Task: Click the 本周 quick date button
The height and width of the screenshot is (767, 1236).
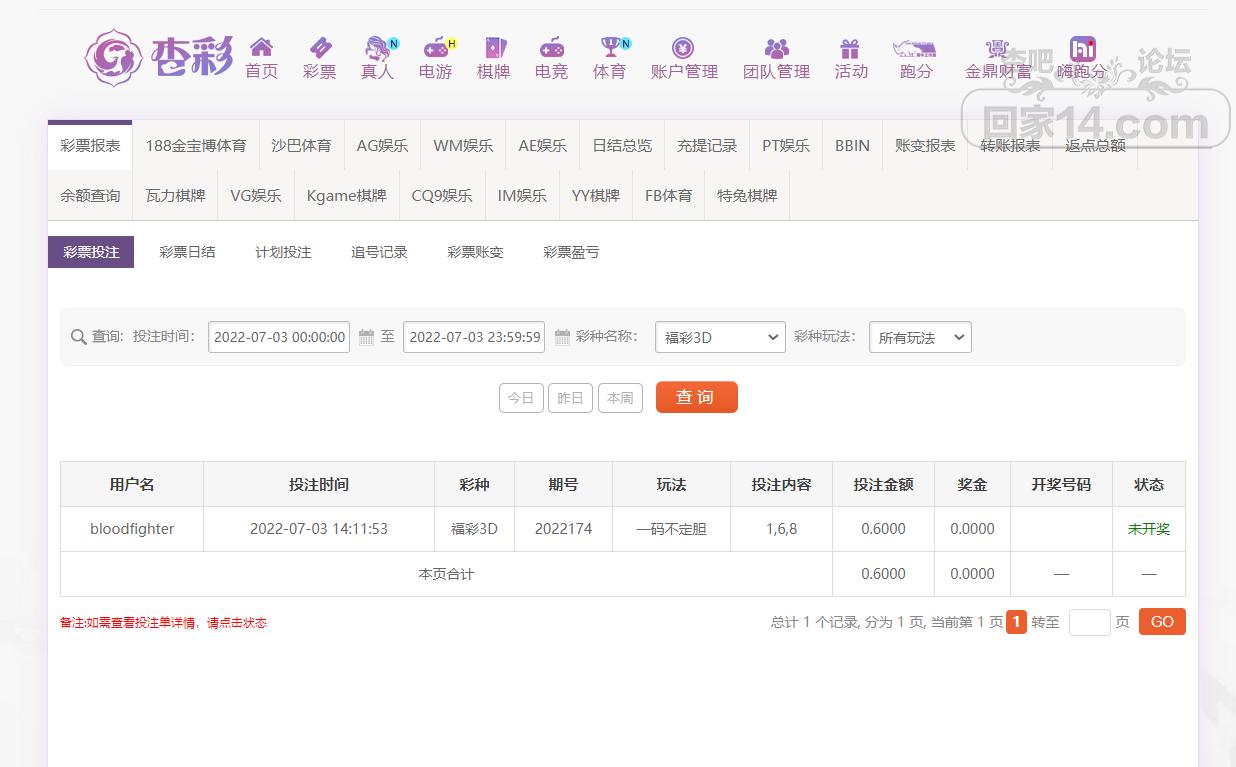Action: [620, 397]
